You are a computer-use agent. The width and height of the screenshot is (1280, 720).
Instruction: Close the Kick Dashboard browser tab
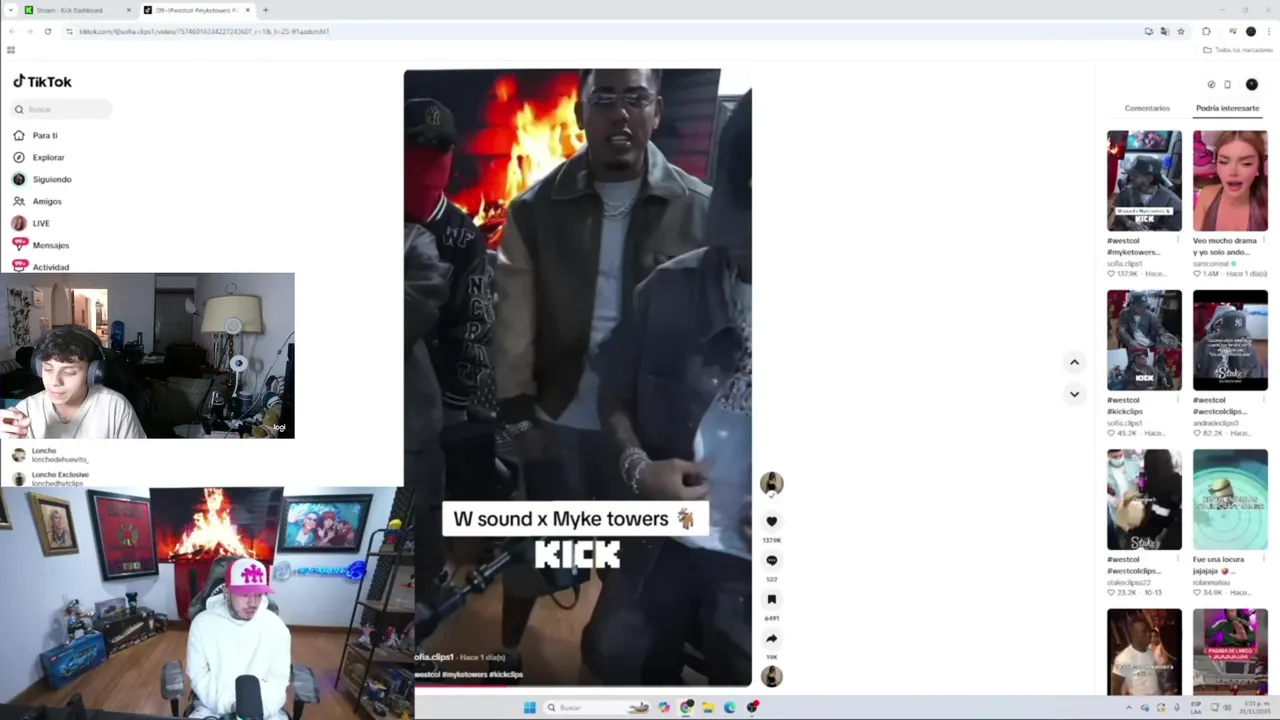point(127,10)
